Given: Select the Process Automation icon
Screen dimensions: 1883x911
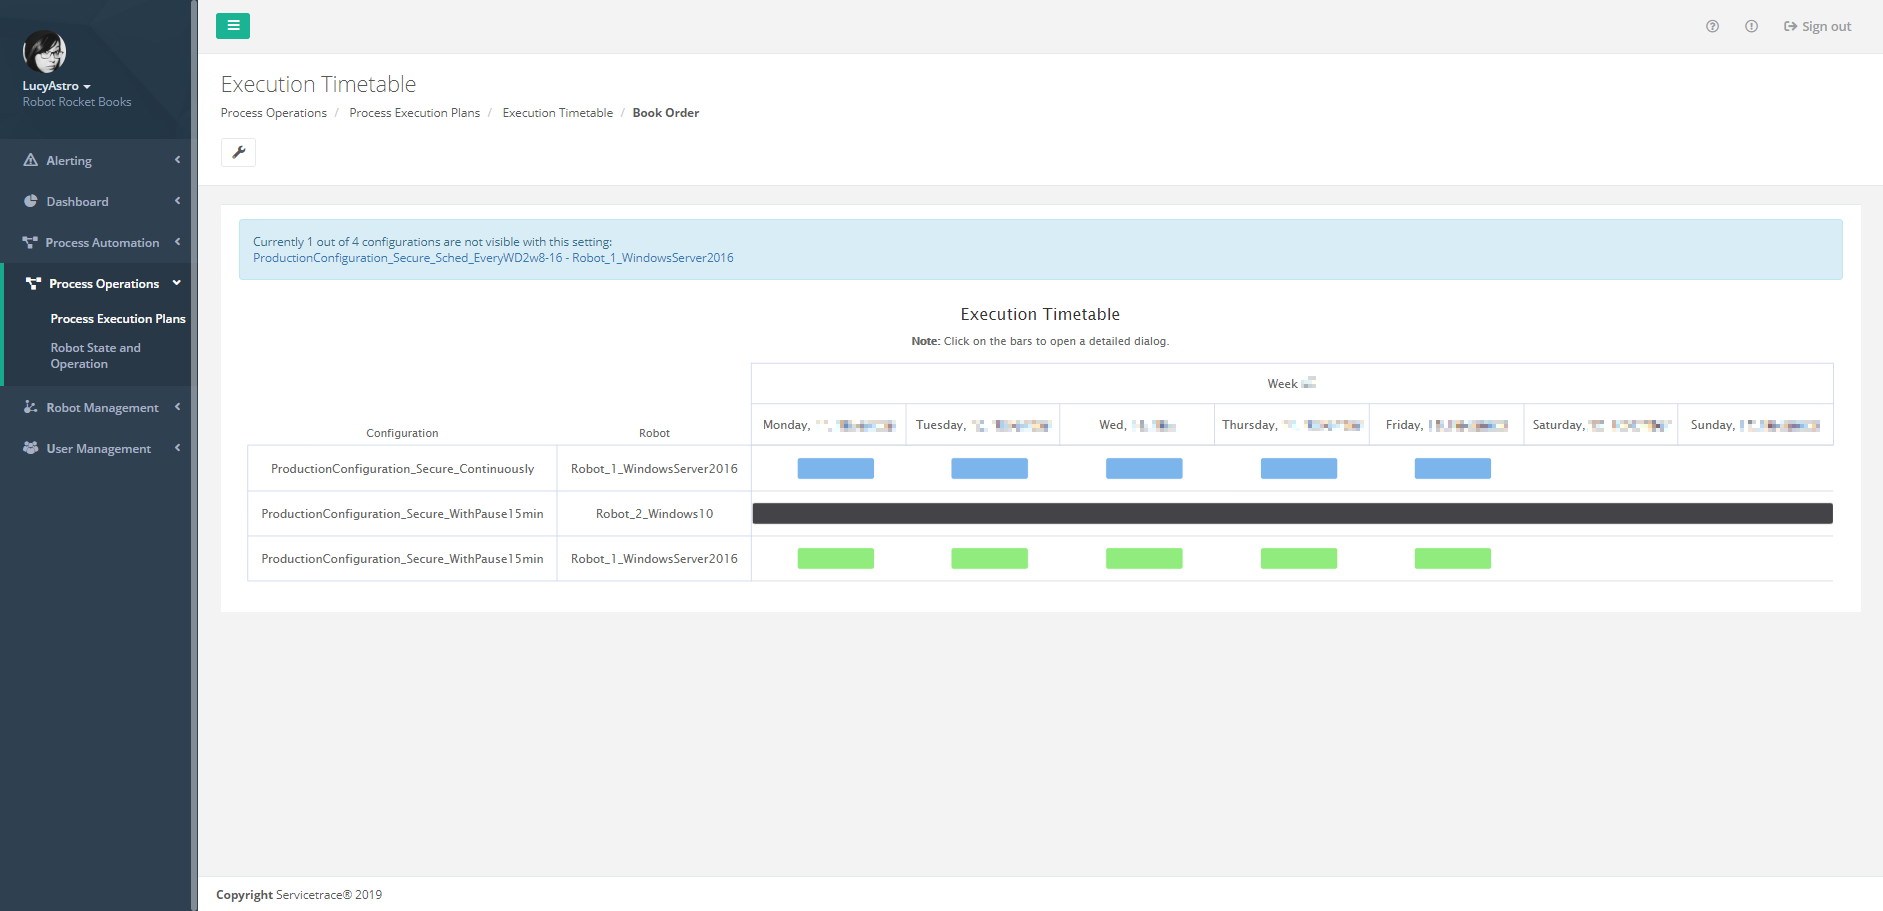Looking at the screenshot, I should point(30,242).
